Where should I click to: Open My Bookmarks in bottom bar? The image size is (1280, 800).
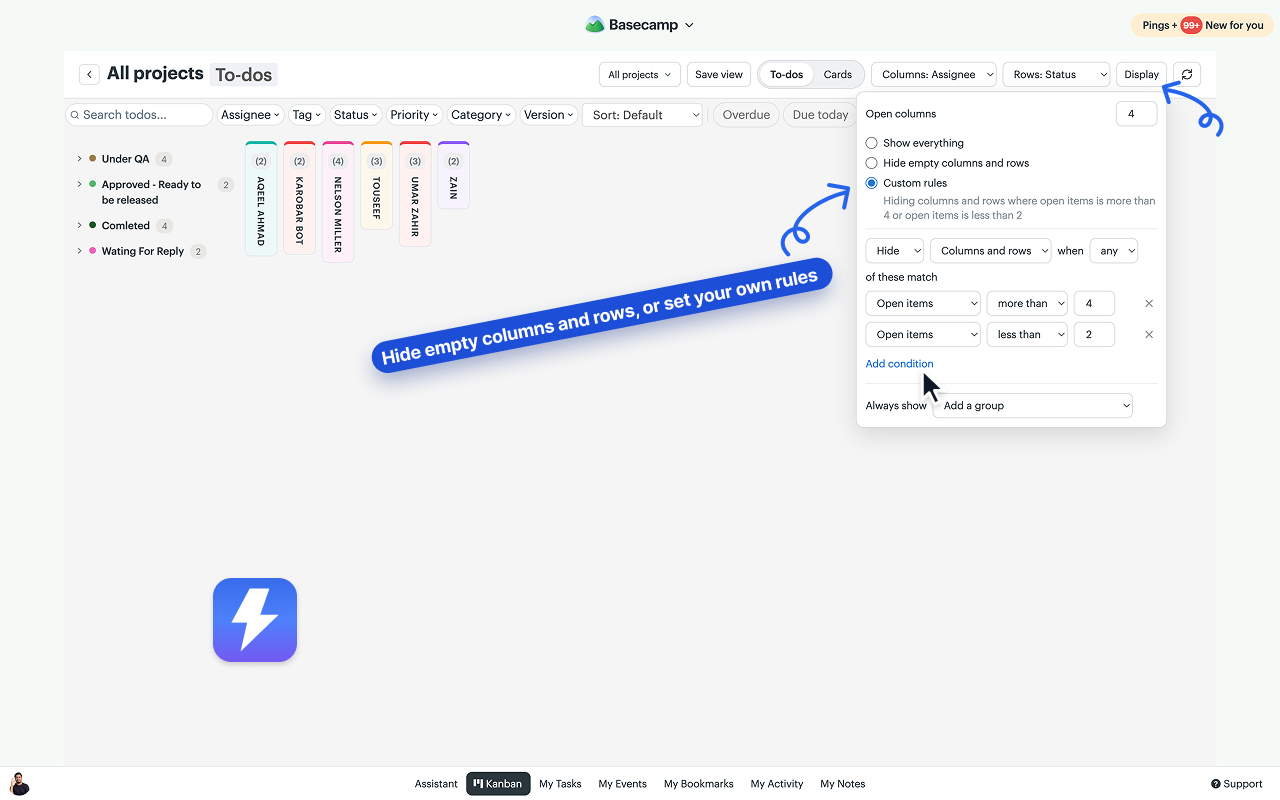click(699, 784)
